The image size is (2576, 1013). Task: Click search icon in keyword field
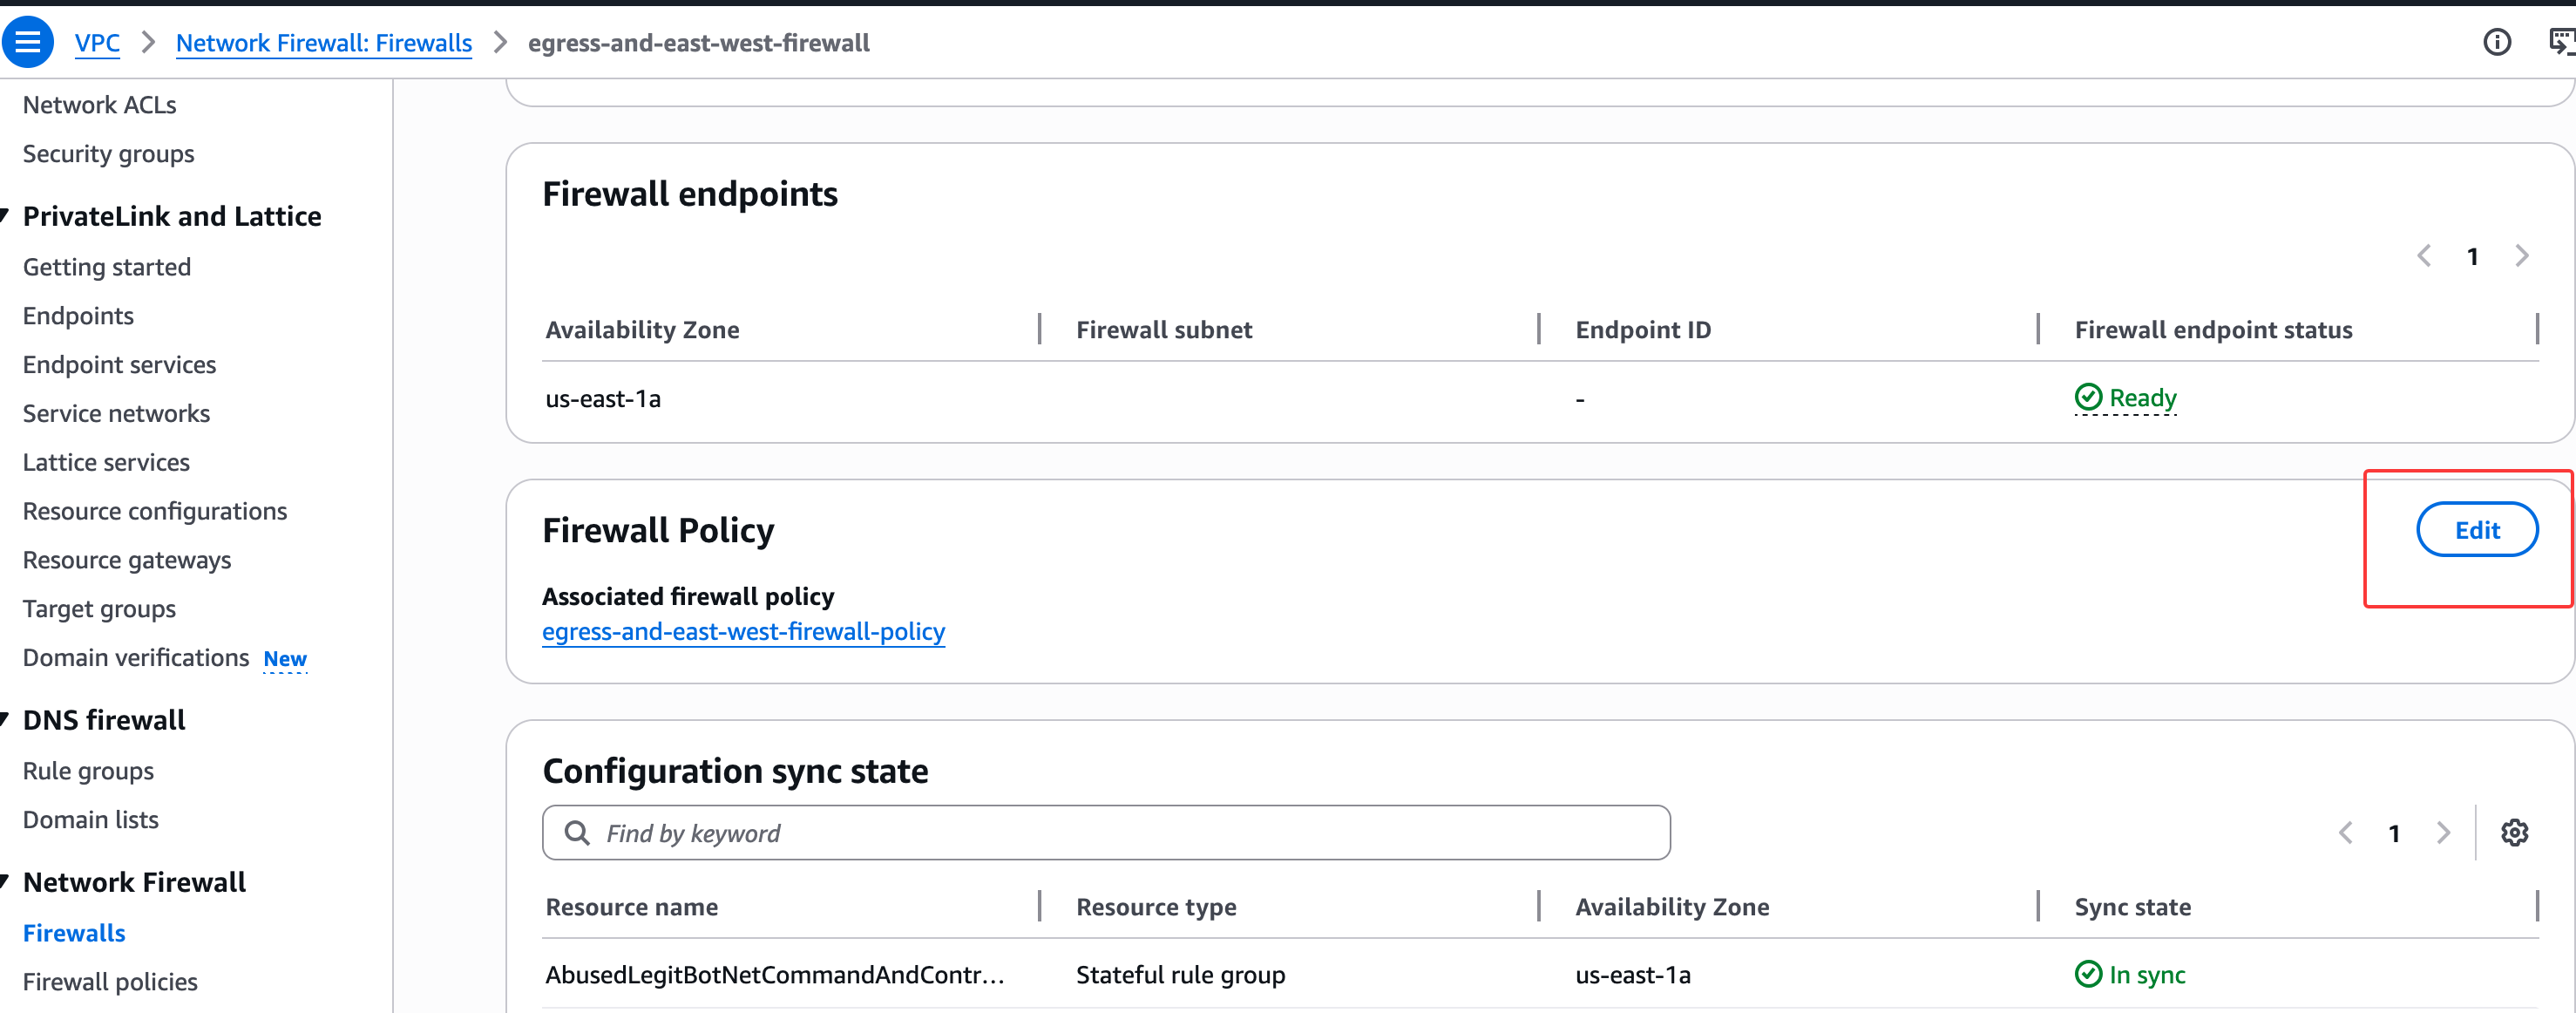click(577, 832)
